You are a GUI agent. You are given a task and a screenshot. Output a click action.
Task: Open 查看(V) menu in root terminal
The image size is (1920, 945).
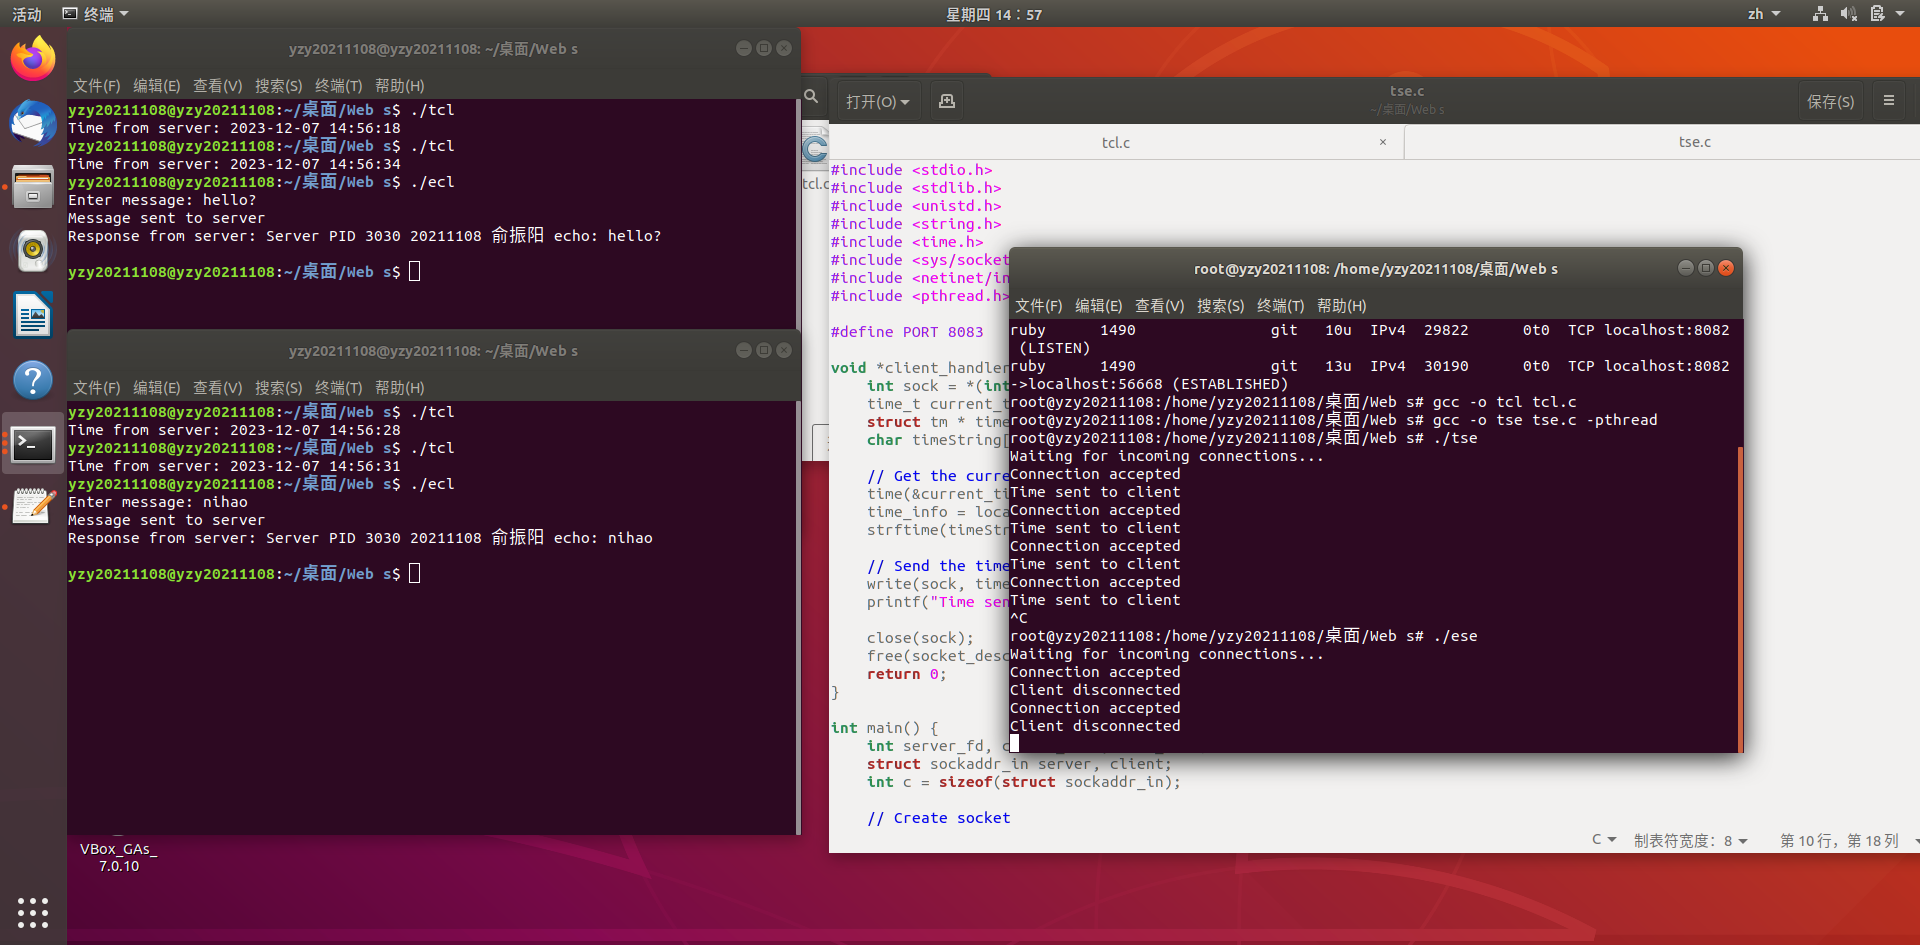tap(1160, 306)
